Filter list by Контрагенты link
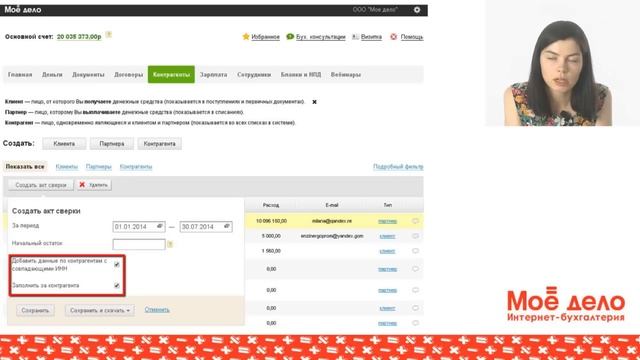640x360 pixels. [x=136, y=167]
